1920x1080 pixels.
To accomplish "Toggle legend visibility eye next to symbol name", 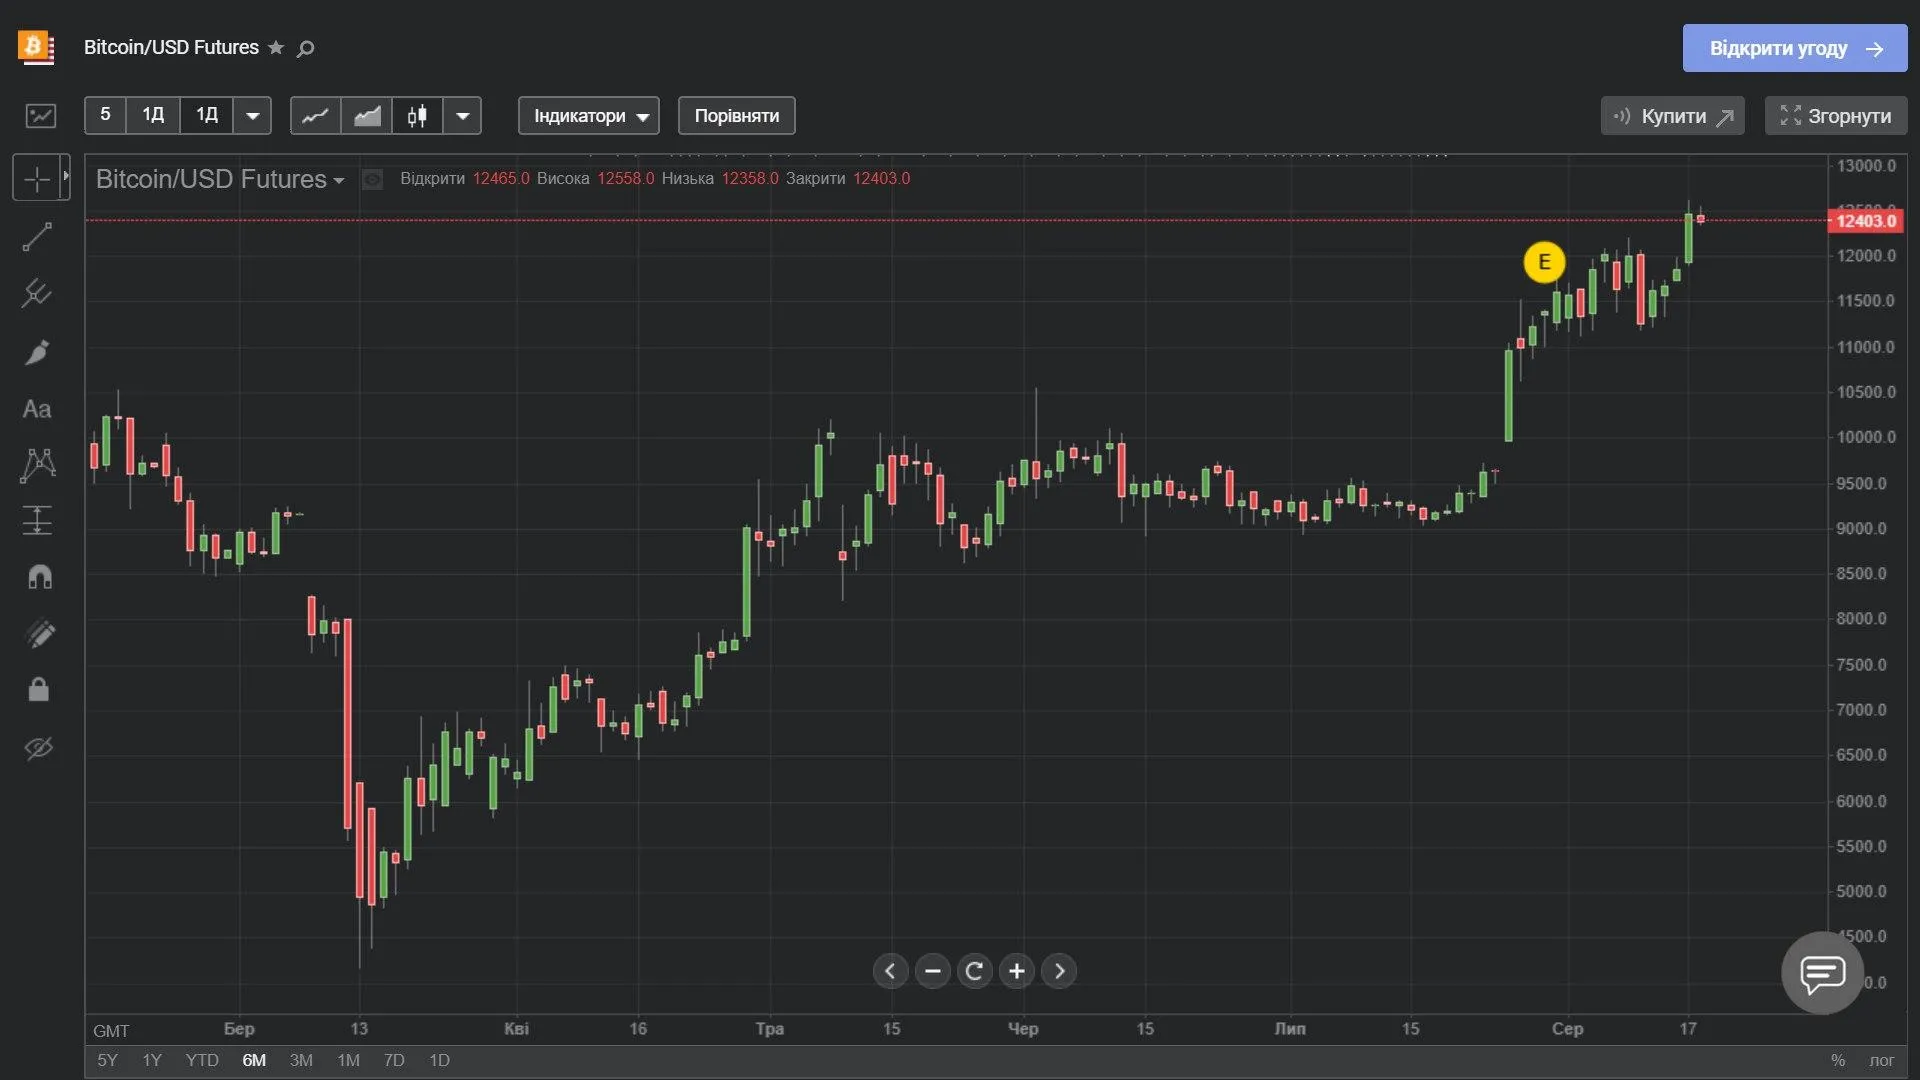I will pos(372,180).
